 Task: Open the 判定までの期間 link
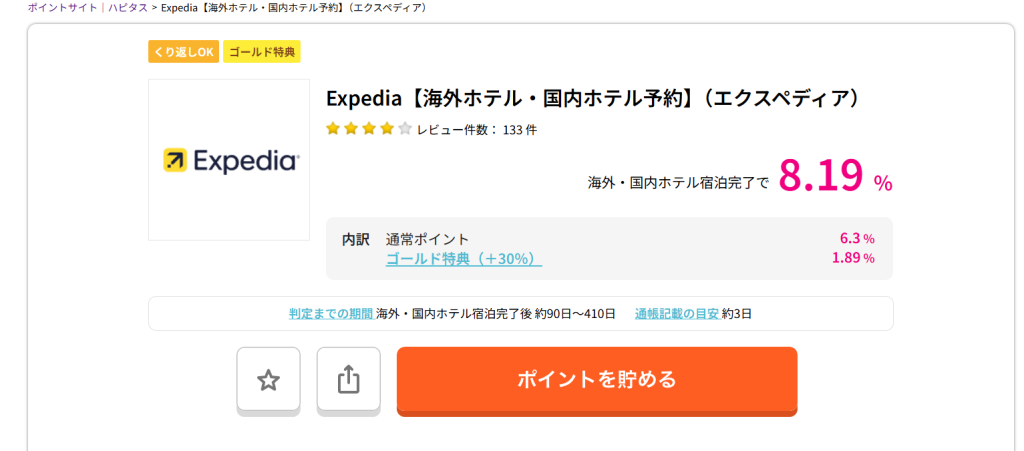(x=331, y=313)
